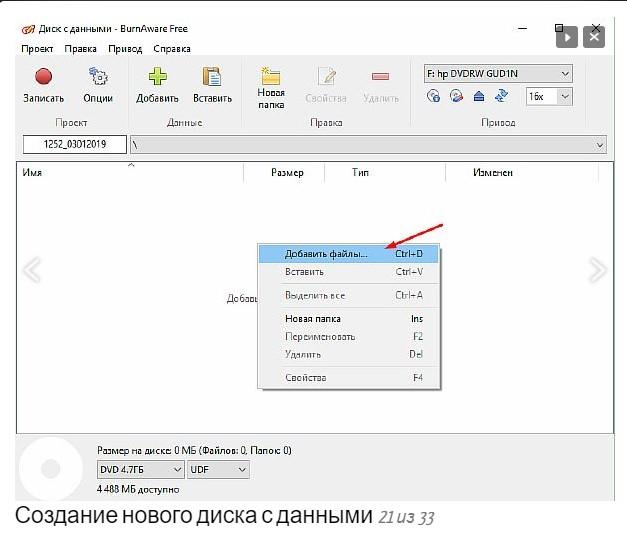Viewport: 627px width, 551px height.
Task: Open the Привод menu
Action: click(x=125, y=49)
